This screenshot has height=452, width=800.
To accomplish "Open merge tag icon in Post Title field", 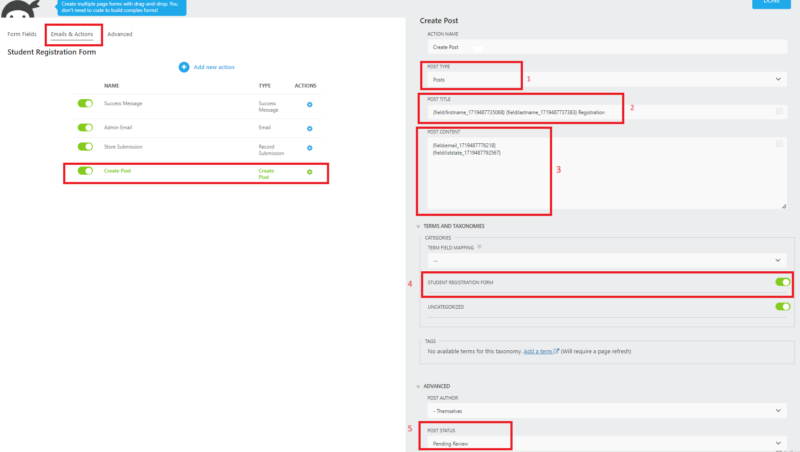I will [779, 111].
